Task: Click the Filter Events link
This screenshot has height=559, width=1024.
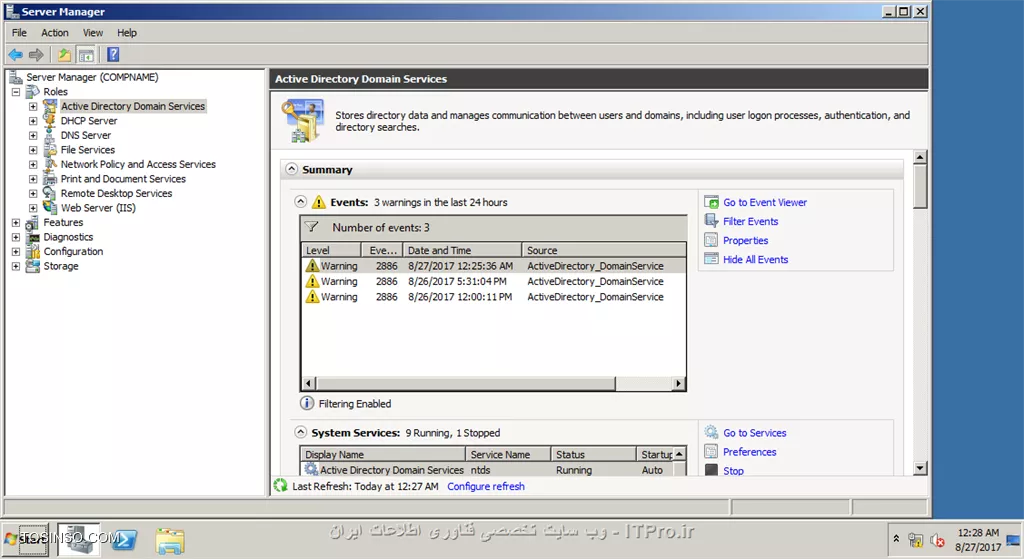Action: (750, 221)
